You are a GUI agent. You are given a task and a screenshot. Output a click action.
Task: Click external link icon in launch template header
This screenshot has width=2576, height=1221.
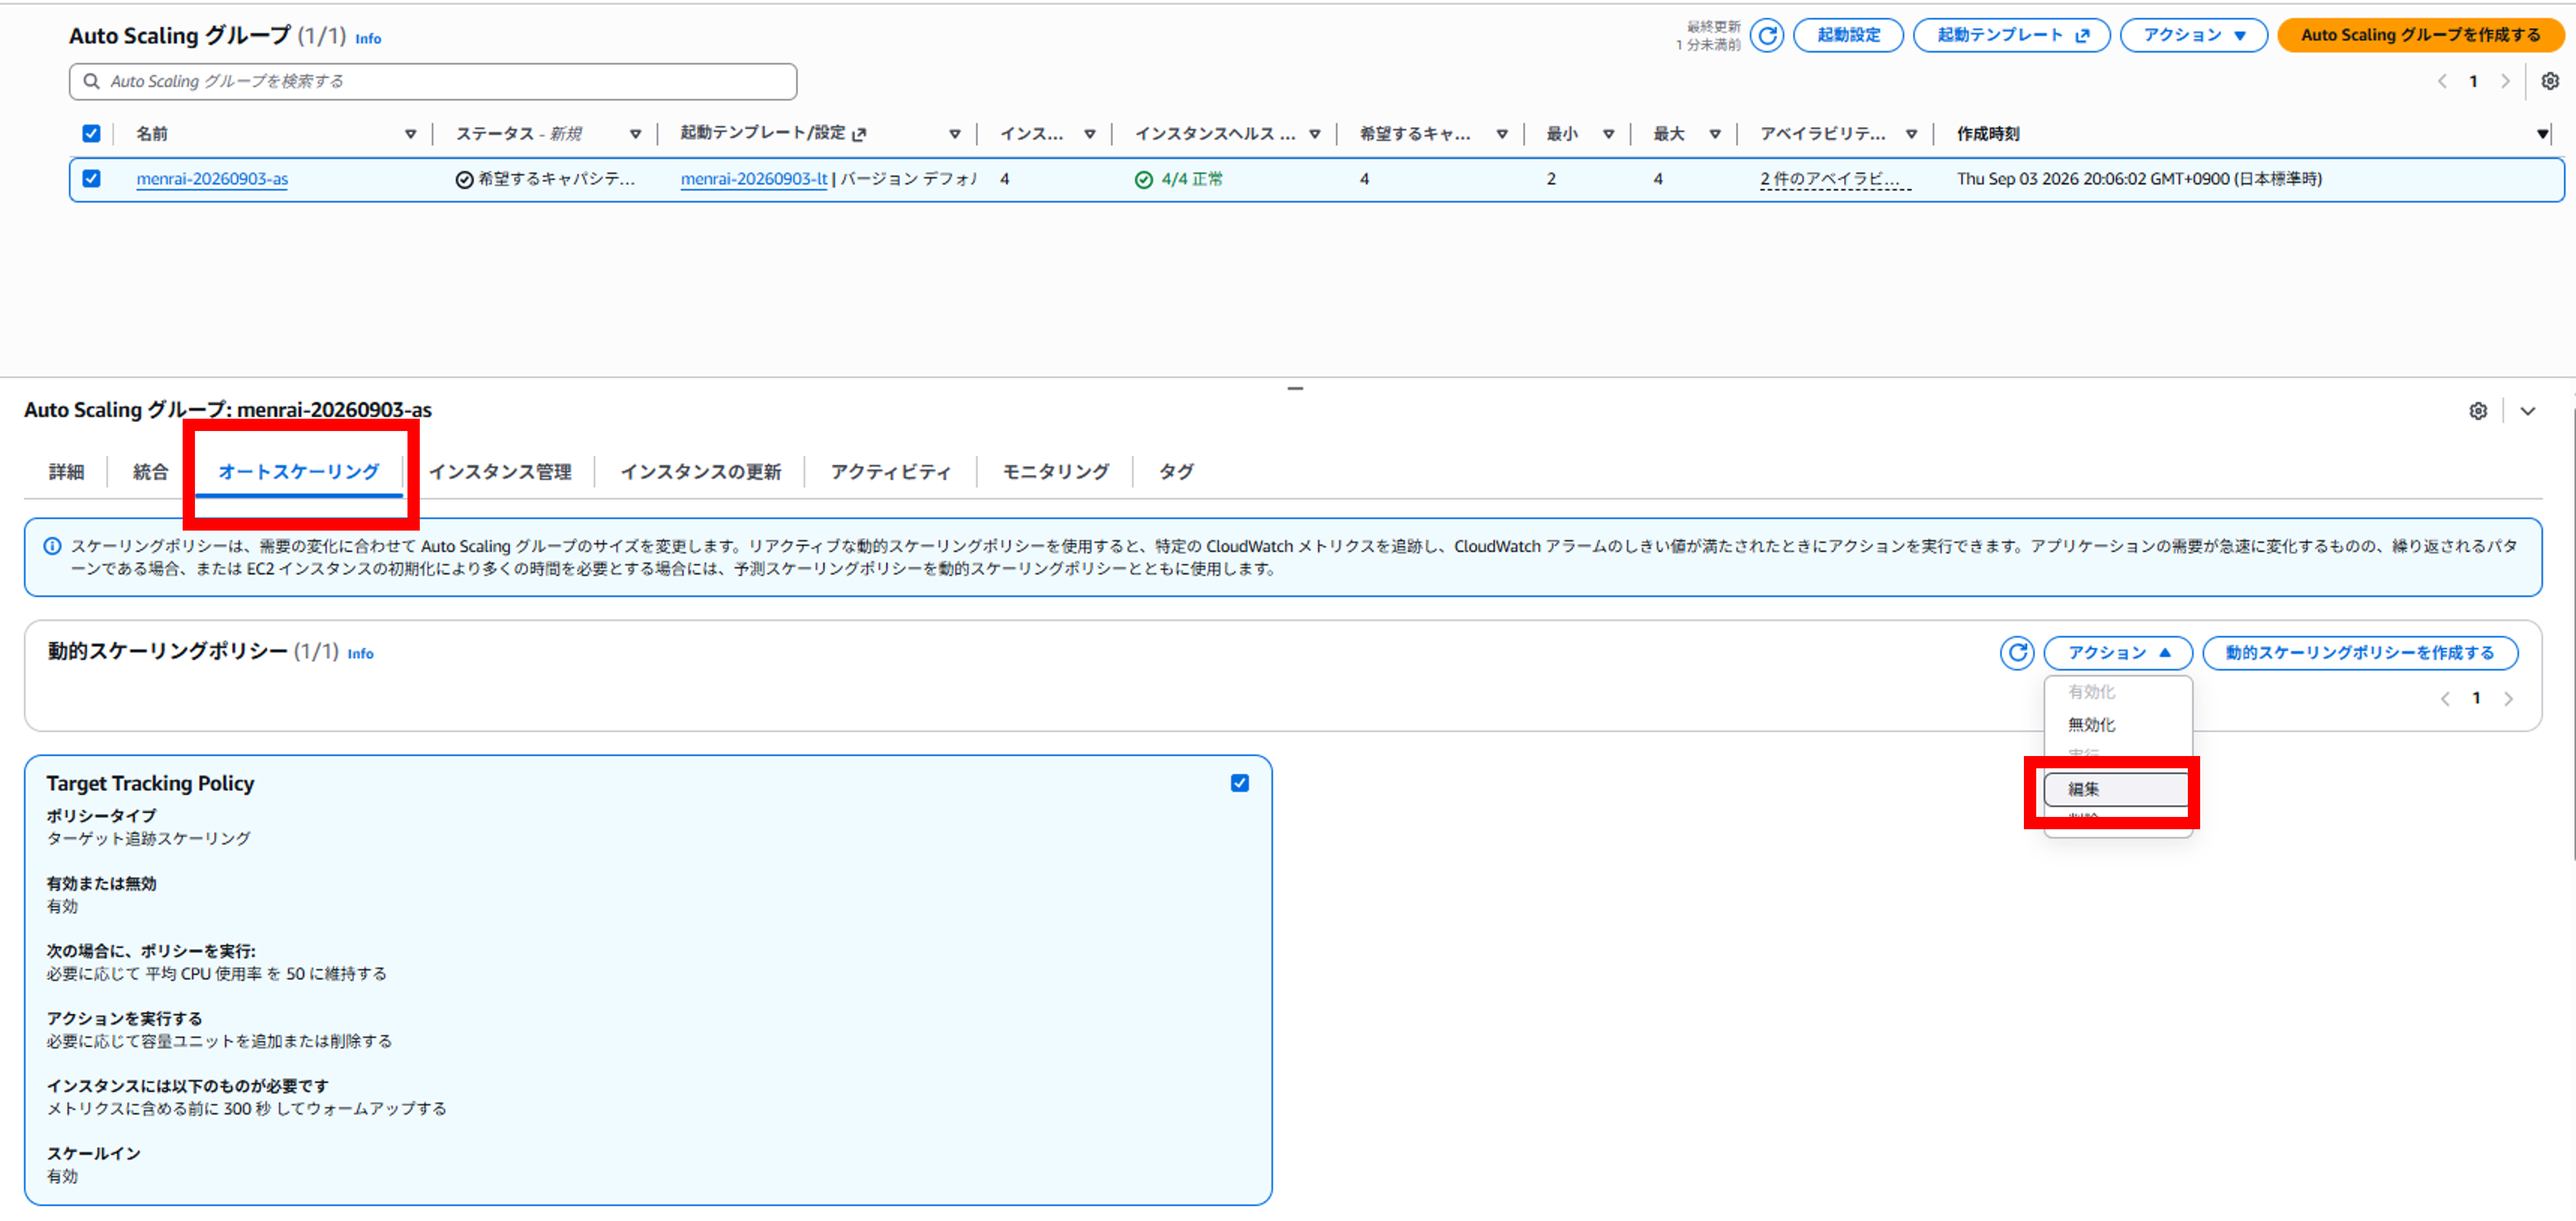(859, 134)
